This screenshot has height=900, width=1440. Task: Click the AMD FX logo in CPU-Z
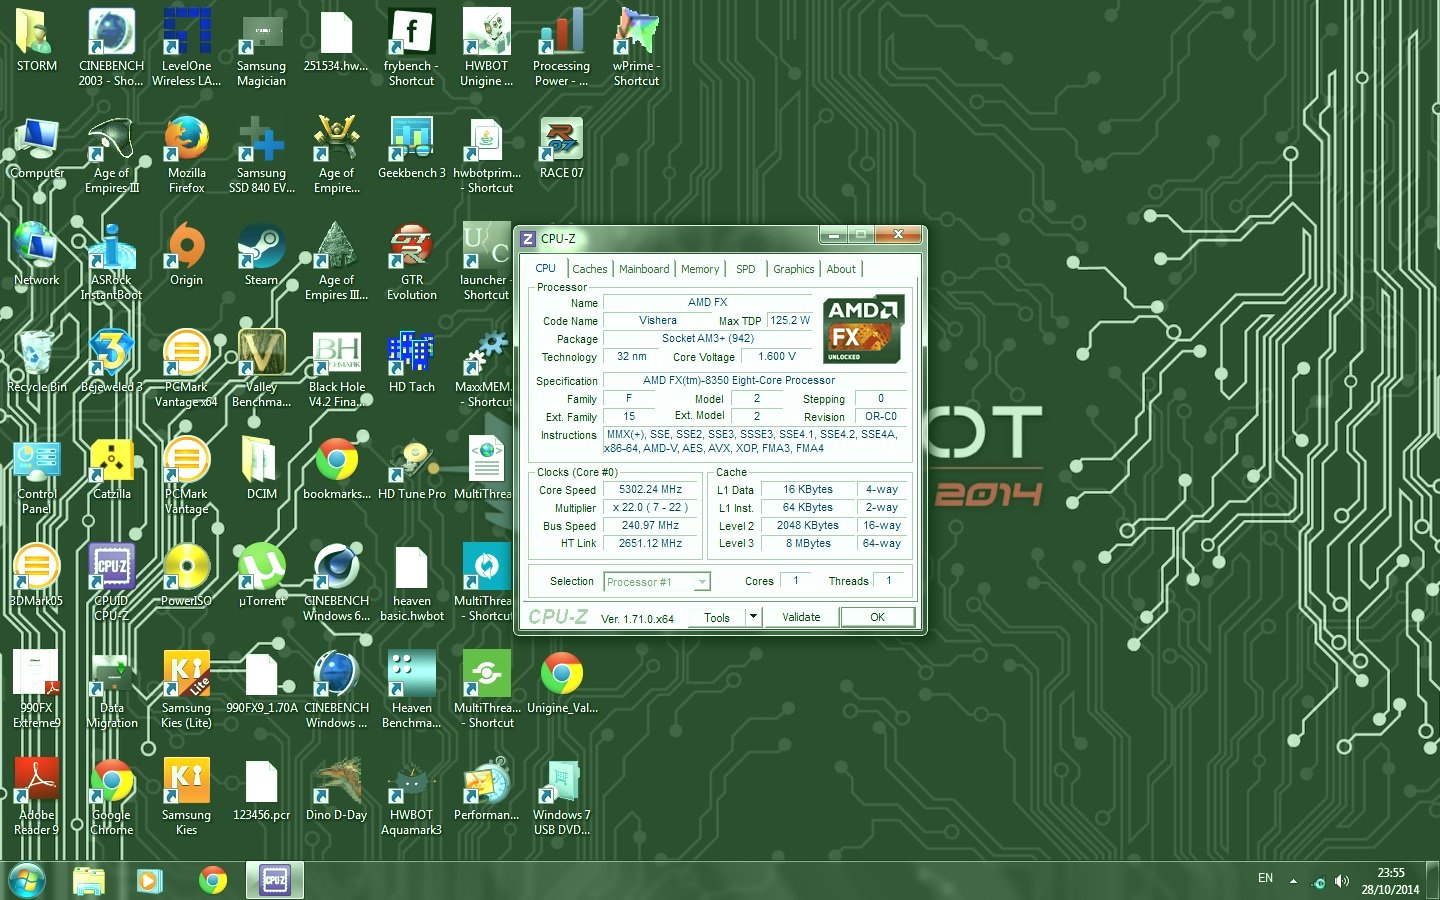tap(863, 329)
